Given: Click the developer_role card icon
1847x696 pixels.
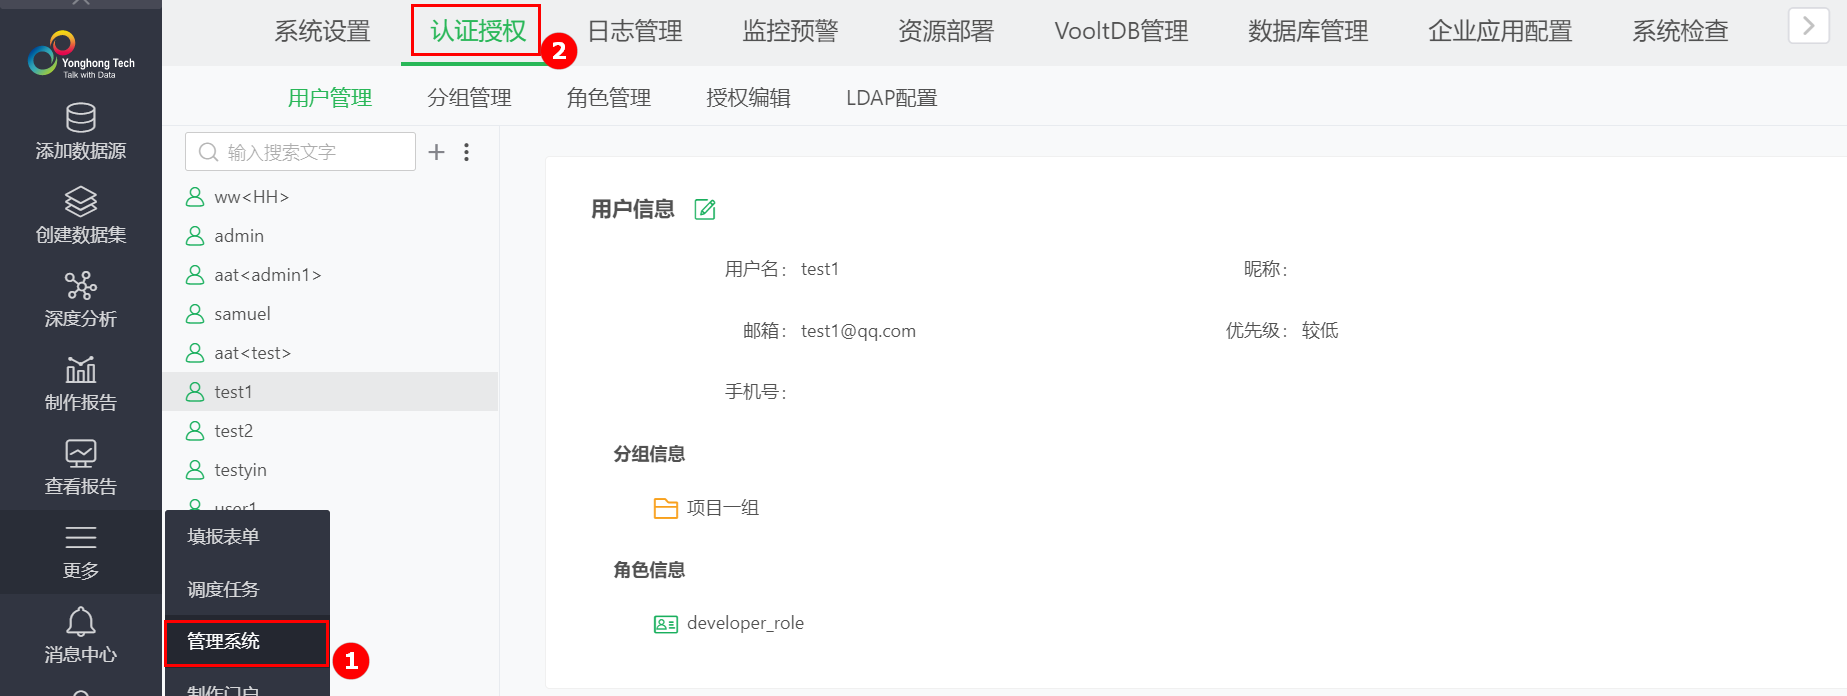Looking at the screenshot, I should [x=665, y=624].
